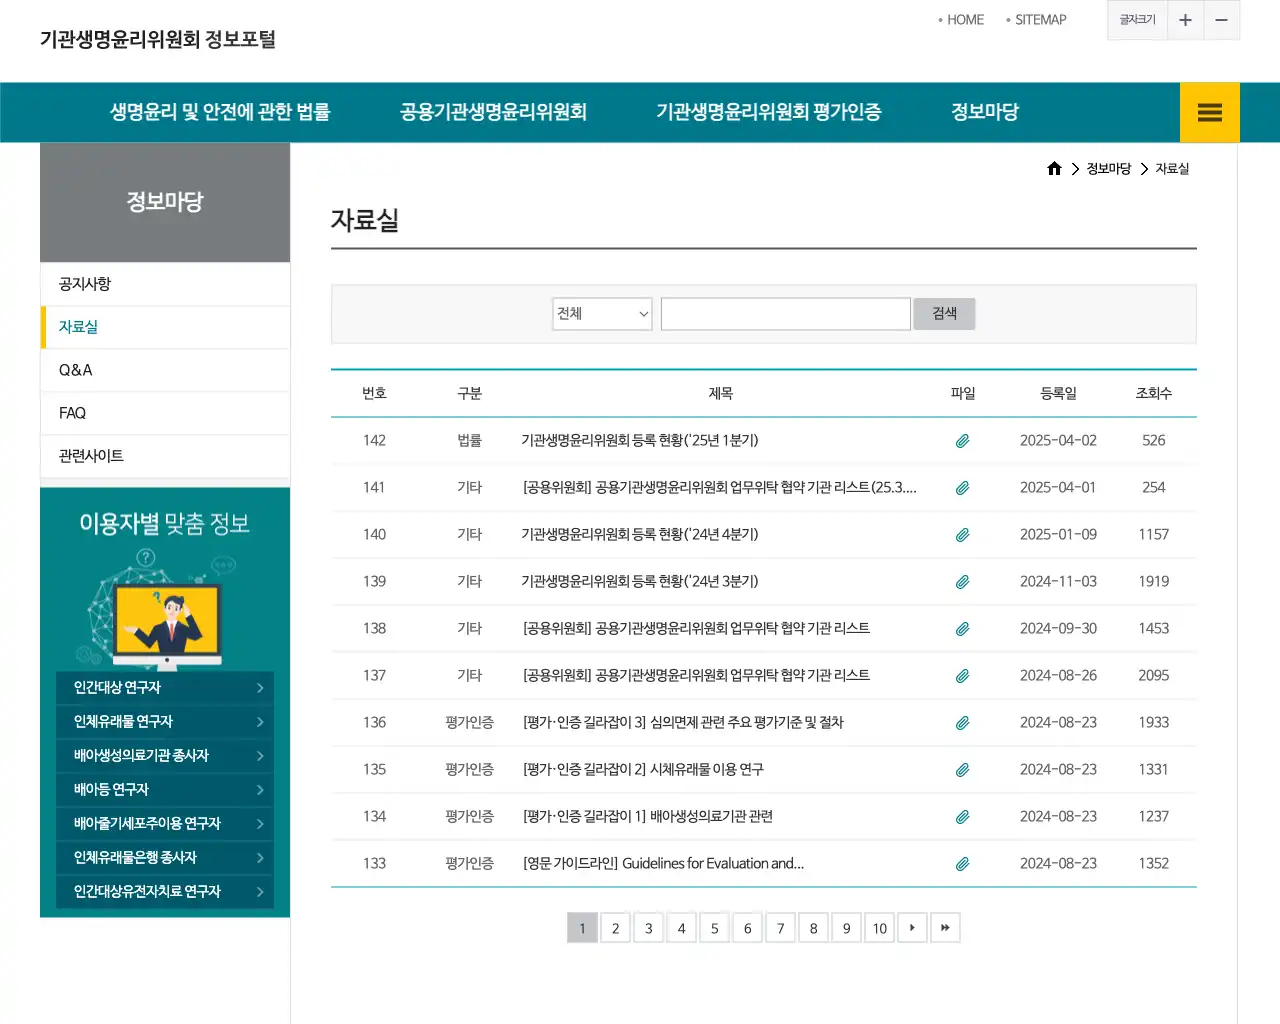Open 기관생명윤리위원회 평가인증 menu
Viewport: 1280px width, 1024px height.
(x=768, y=112)
